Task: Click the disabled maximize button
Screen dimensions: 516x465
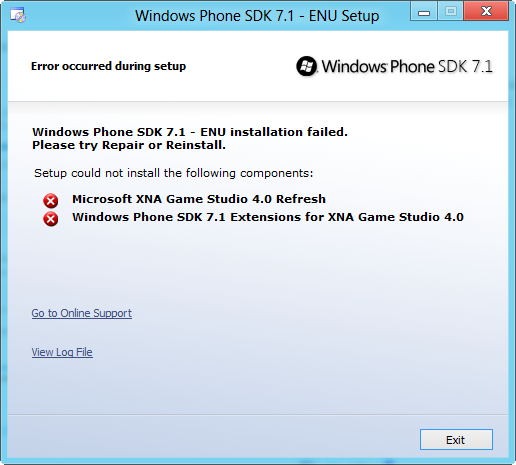Action: (450, 12)
